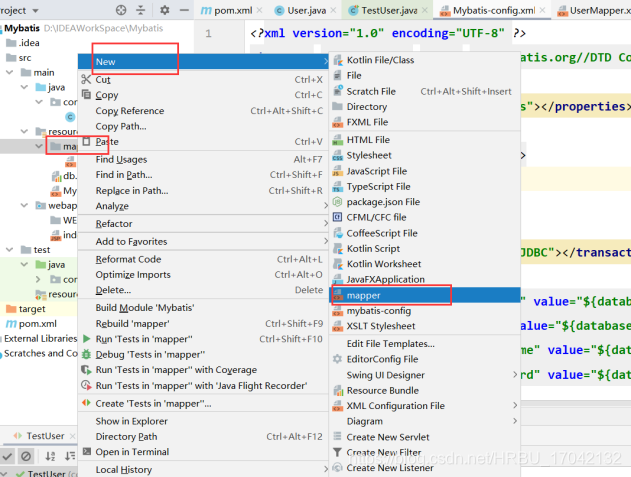Switch to the pom.xml editor tab
The image size is (631, 477).
click(x=231, y=10)
